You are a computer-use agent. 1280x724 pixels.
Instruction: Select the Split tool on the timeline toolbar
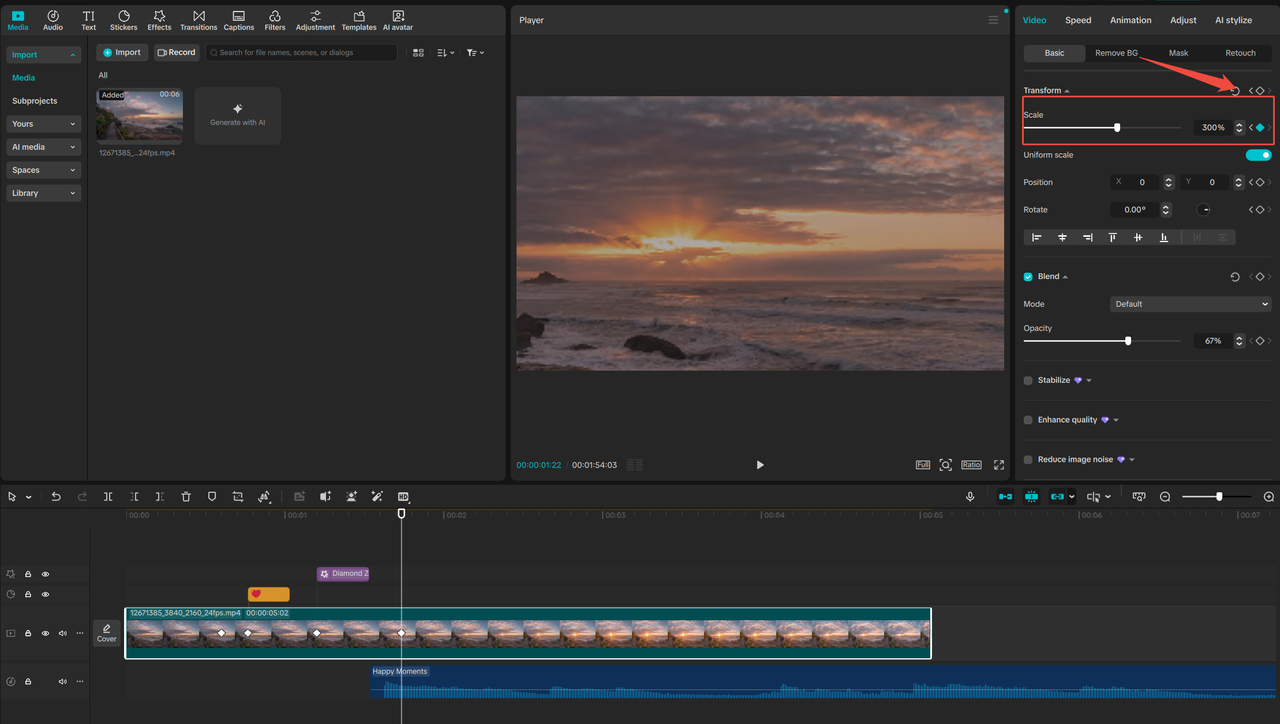point(108,496)
